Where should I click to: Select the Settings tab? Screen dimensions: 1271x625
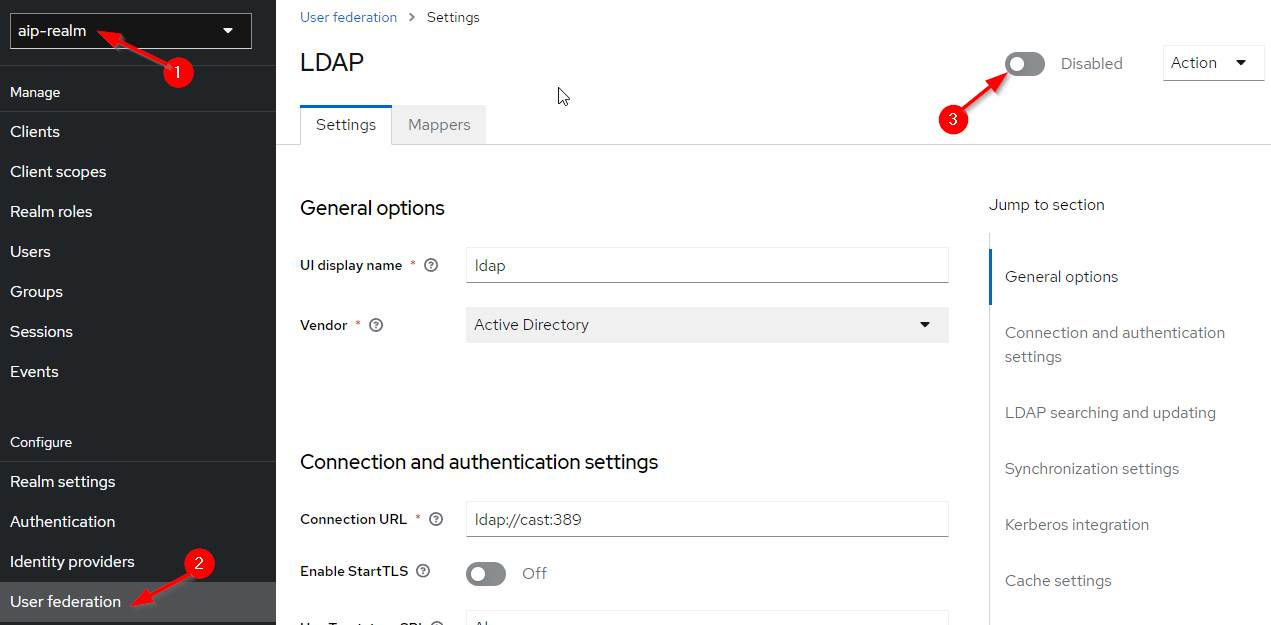(x=345, y=124)
